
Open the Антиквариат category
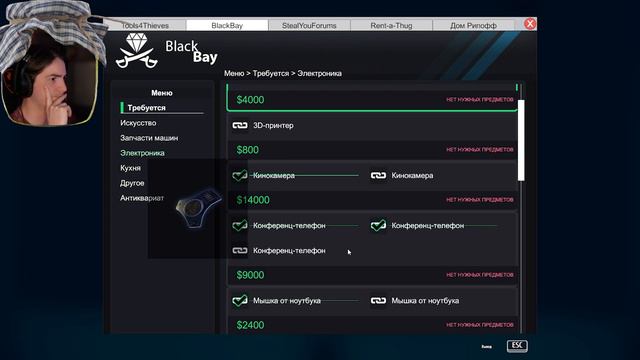pyautogui.click(x=142, y=198)
